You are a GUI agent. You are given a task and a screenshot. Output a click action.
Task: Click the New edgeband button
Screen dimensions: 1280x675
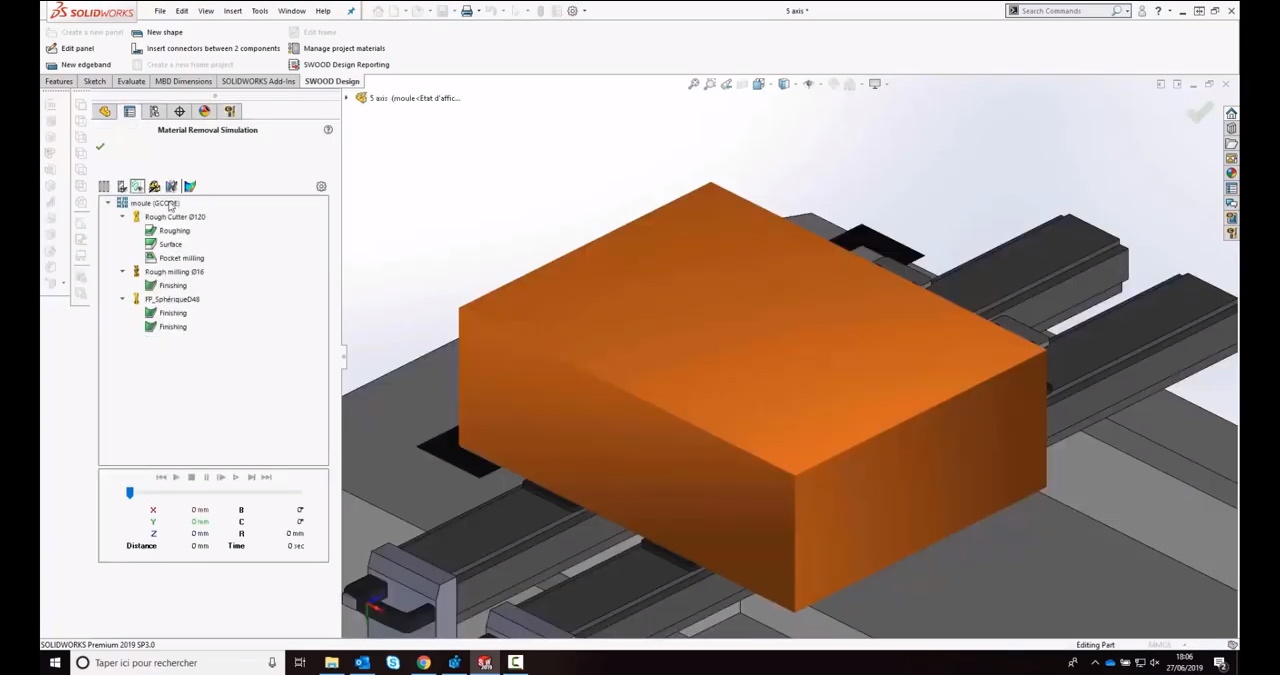pyautogui.click(x=79, y=65)
